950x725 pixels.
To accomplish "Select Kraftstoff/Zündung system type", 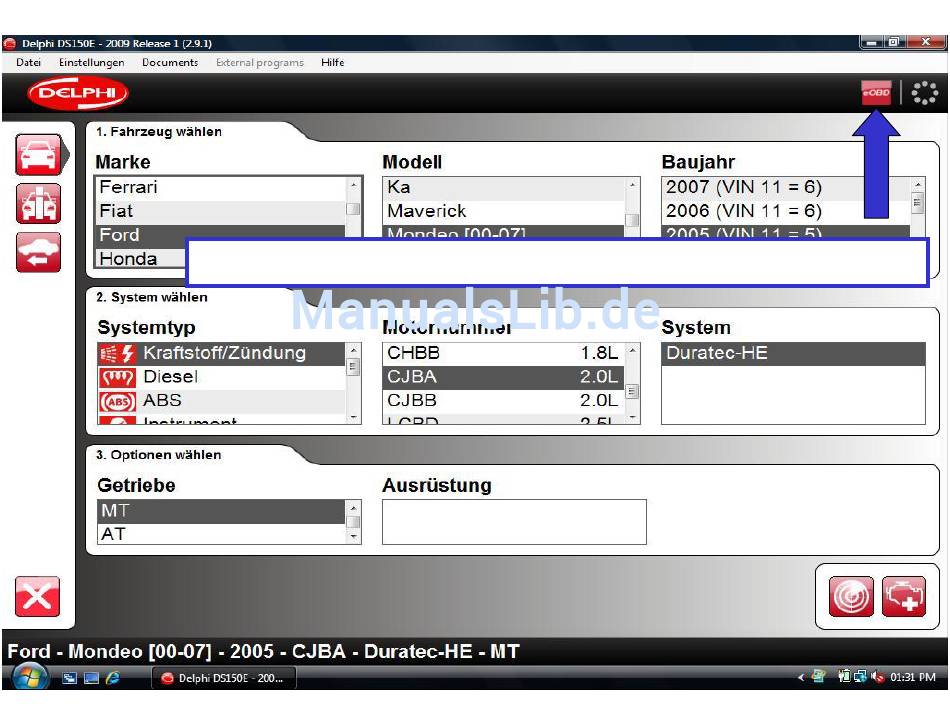I will pos(221,354).
